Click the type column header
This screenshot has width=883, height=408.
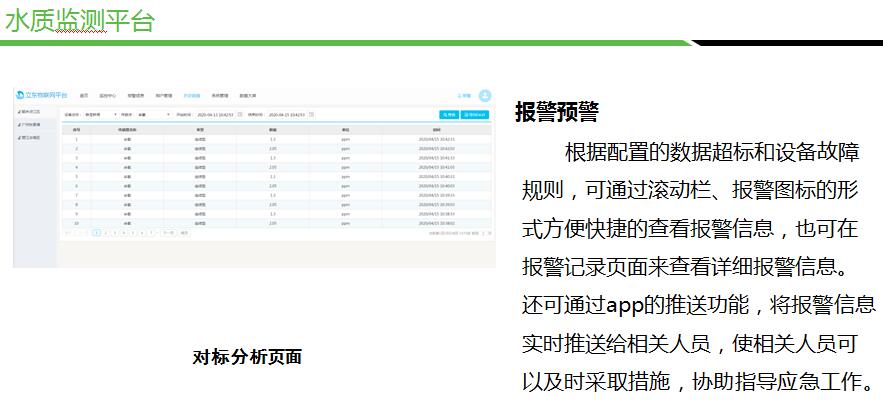(x=200, y=130)
